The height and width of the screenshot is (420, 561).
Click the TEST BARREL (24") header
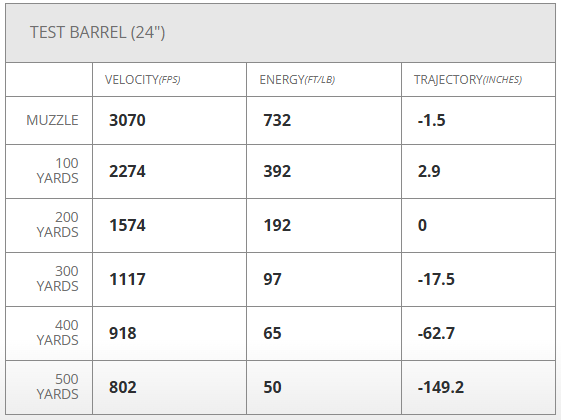point(97,33)
